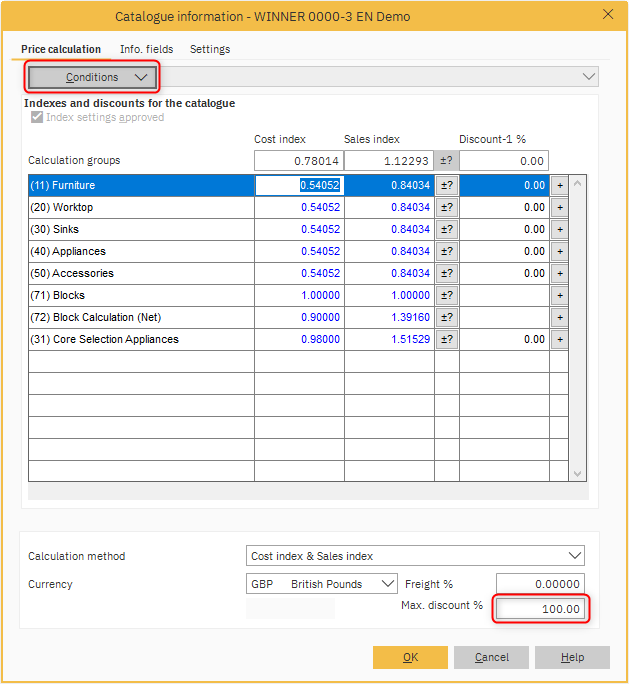Viewport: 629px width, 684px height.
Task: Expand the Calculation method combo box
Action: pyautogui.click(x=415, y=556)
